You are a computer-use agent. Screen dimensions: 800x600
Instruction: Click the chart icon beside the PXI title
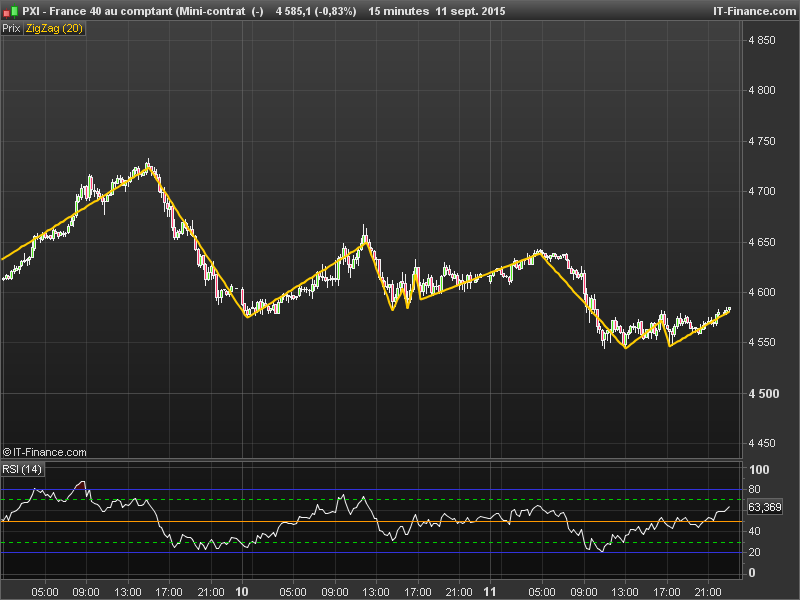[11, 12]
